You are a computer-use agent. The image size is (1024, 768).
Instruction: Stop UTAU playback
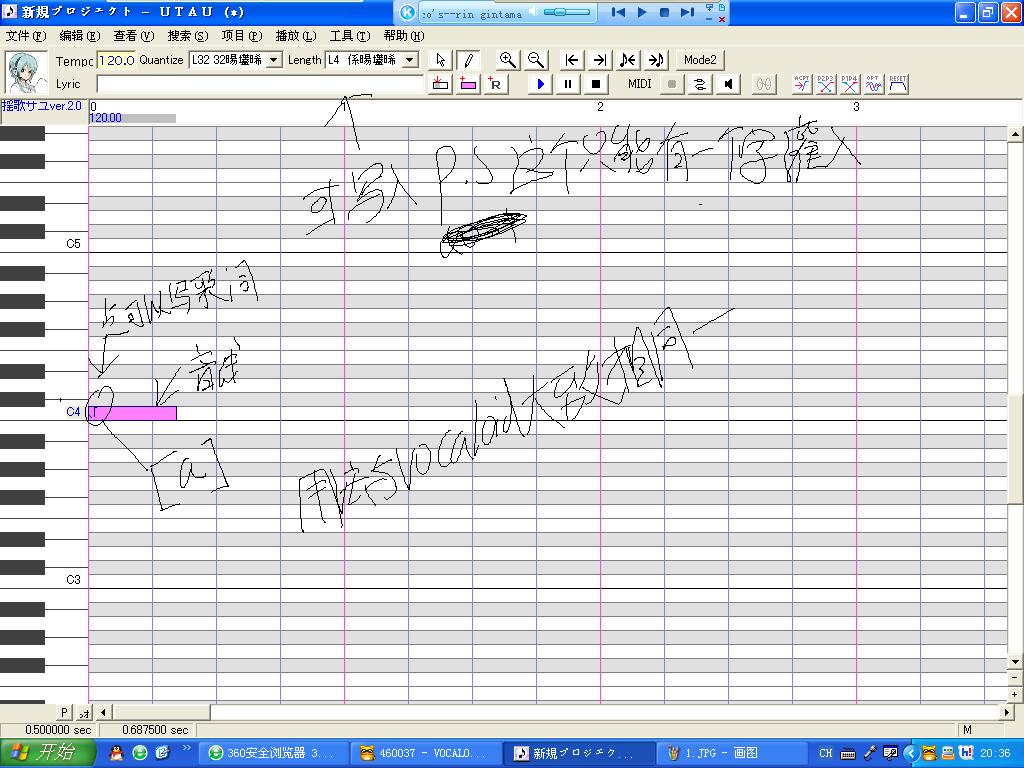596,84
